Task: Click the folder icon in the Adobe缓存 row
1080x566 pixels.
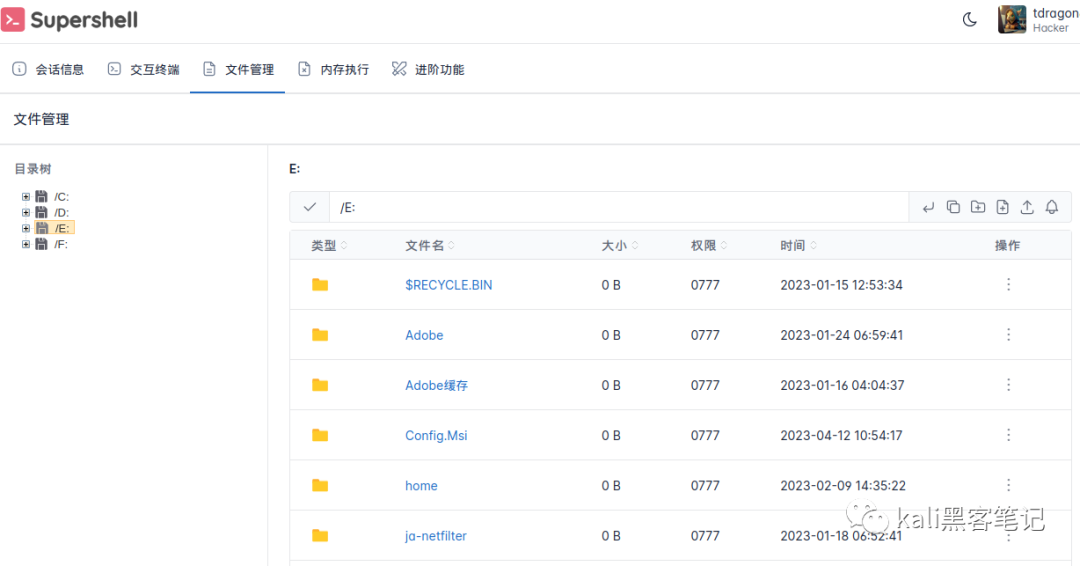Action: [320, 385]
